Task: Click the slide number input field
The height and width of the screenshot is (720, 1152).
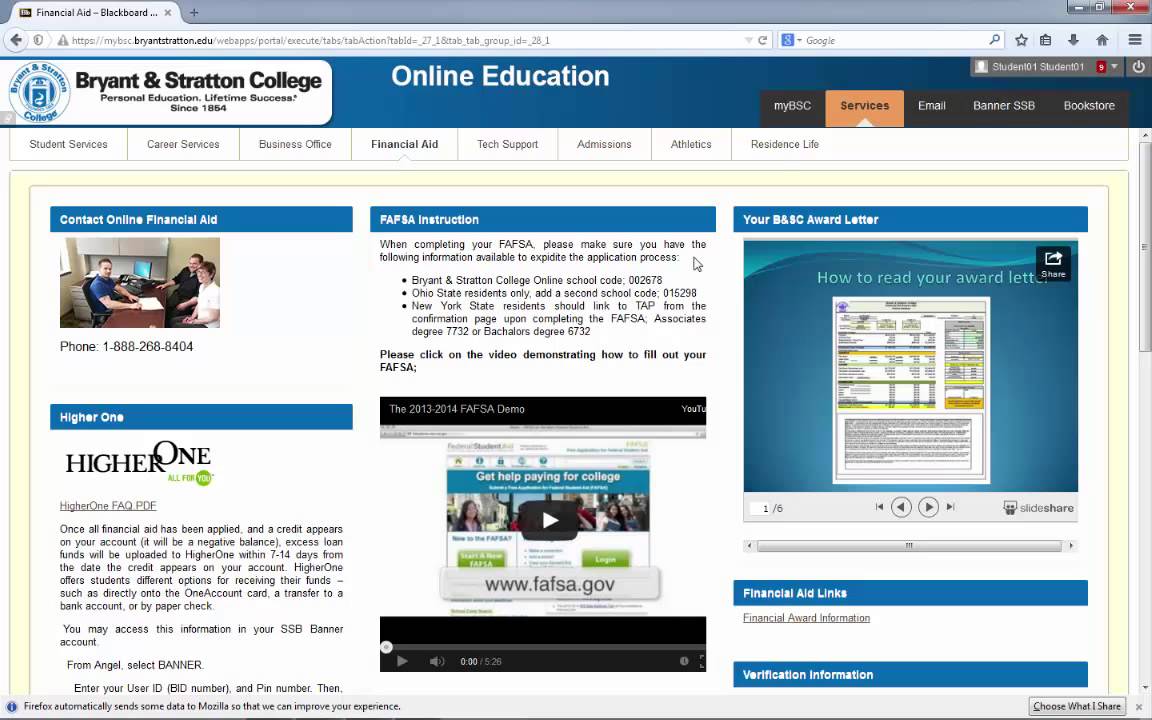Action: point(760,508)
